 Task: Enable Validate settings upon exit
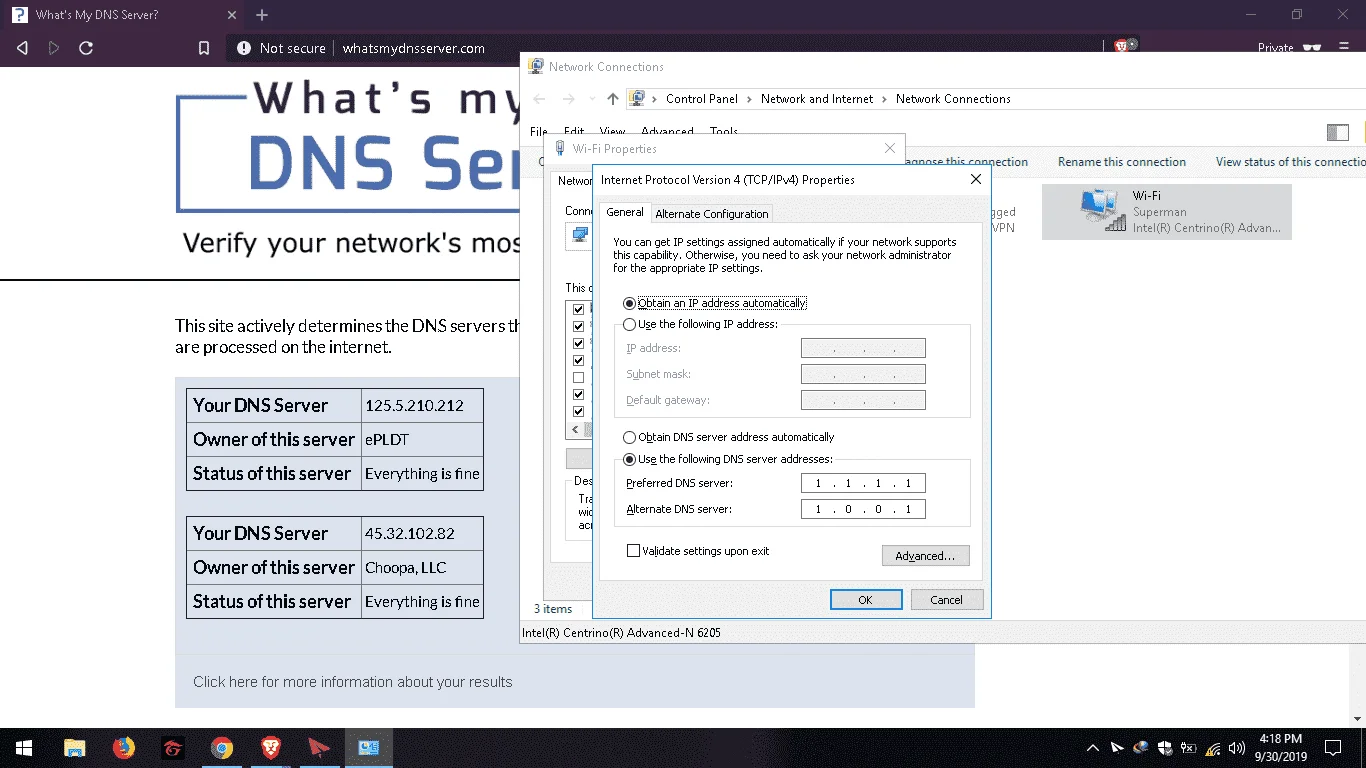coord(698,551)
